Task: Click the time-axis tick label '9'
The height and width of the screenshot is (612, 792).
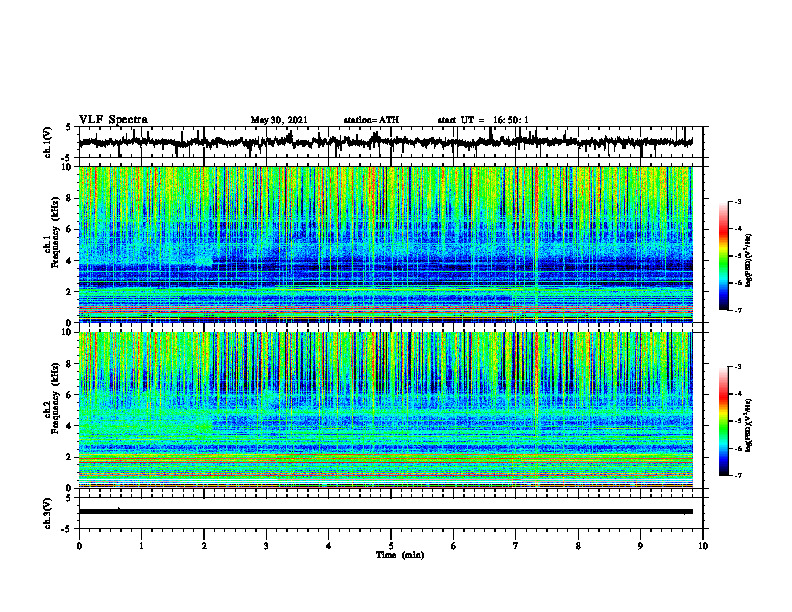Action: point(640,546)
